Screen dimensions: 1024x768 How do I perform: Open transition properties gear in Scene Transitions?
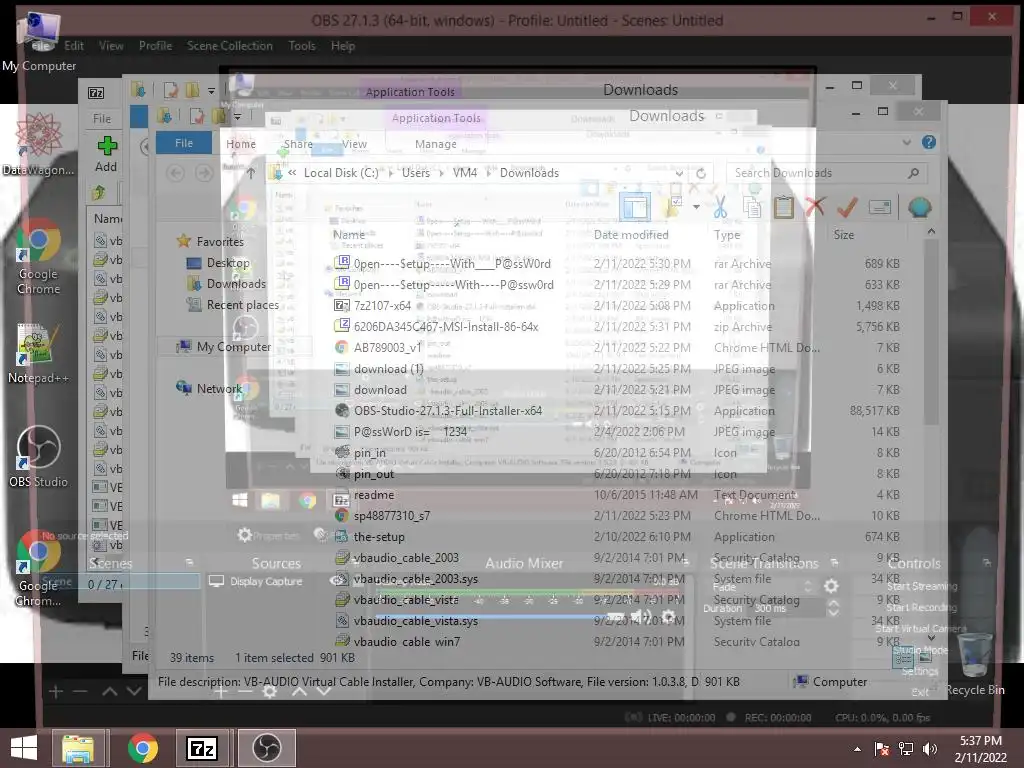(831, 586)
